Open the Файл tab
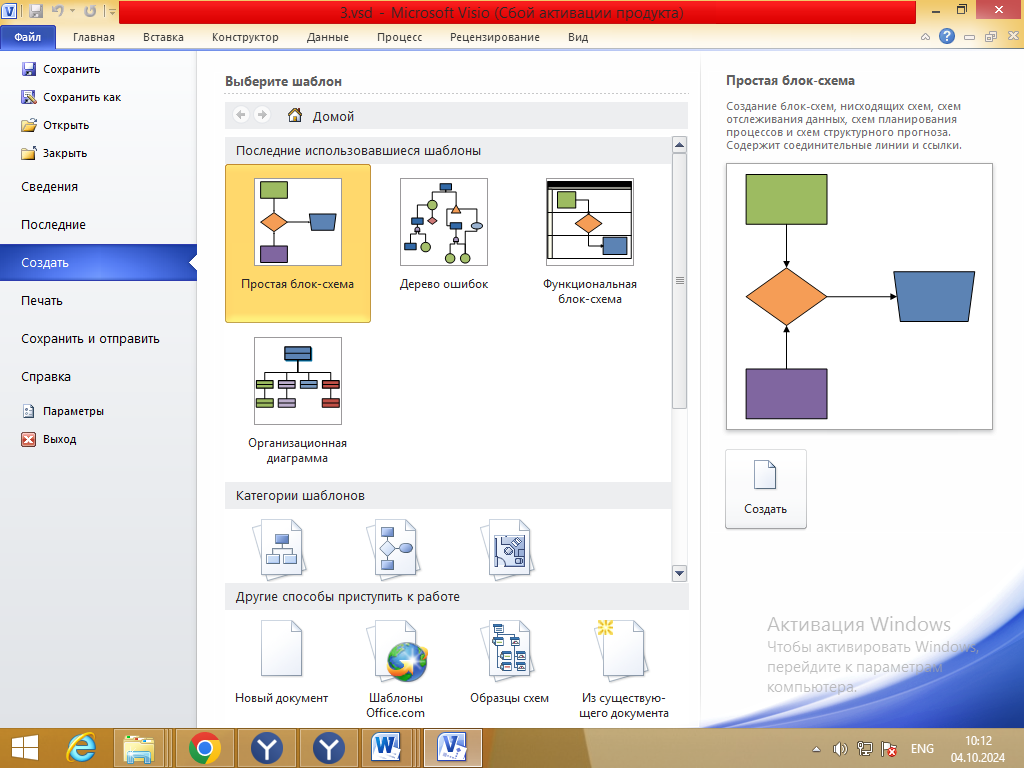1024x768 pixels. (x=28, y=37)
